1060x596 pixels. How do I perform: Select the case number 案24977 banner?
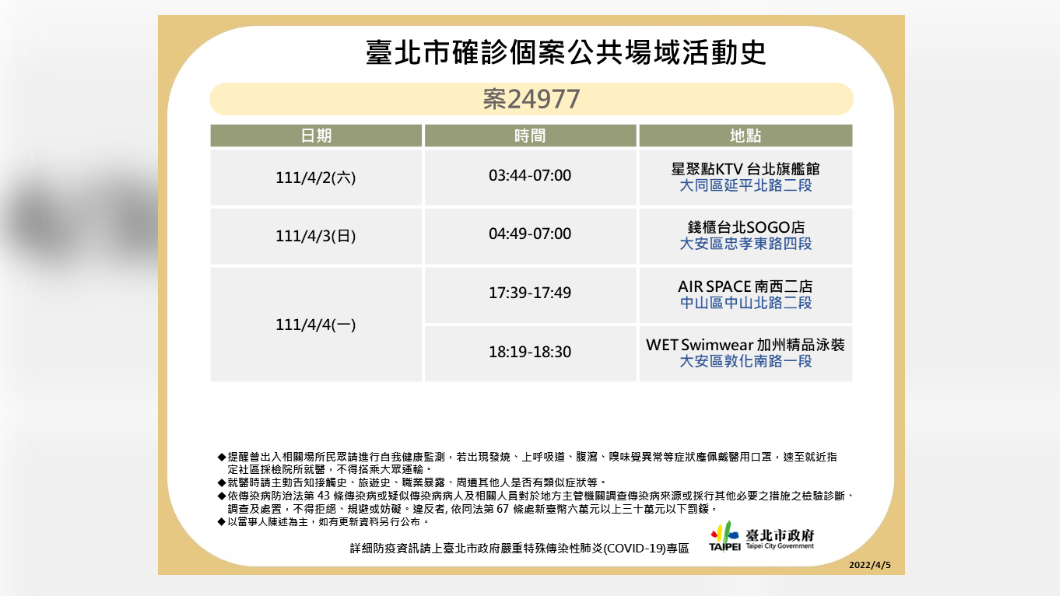click(x=531, y=99)
